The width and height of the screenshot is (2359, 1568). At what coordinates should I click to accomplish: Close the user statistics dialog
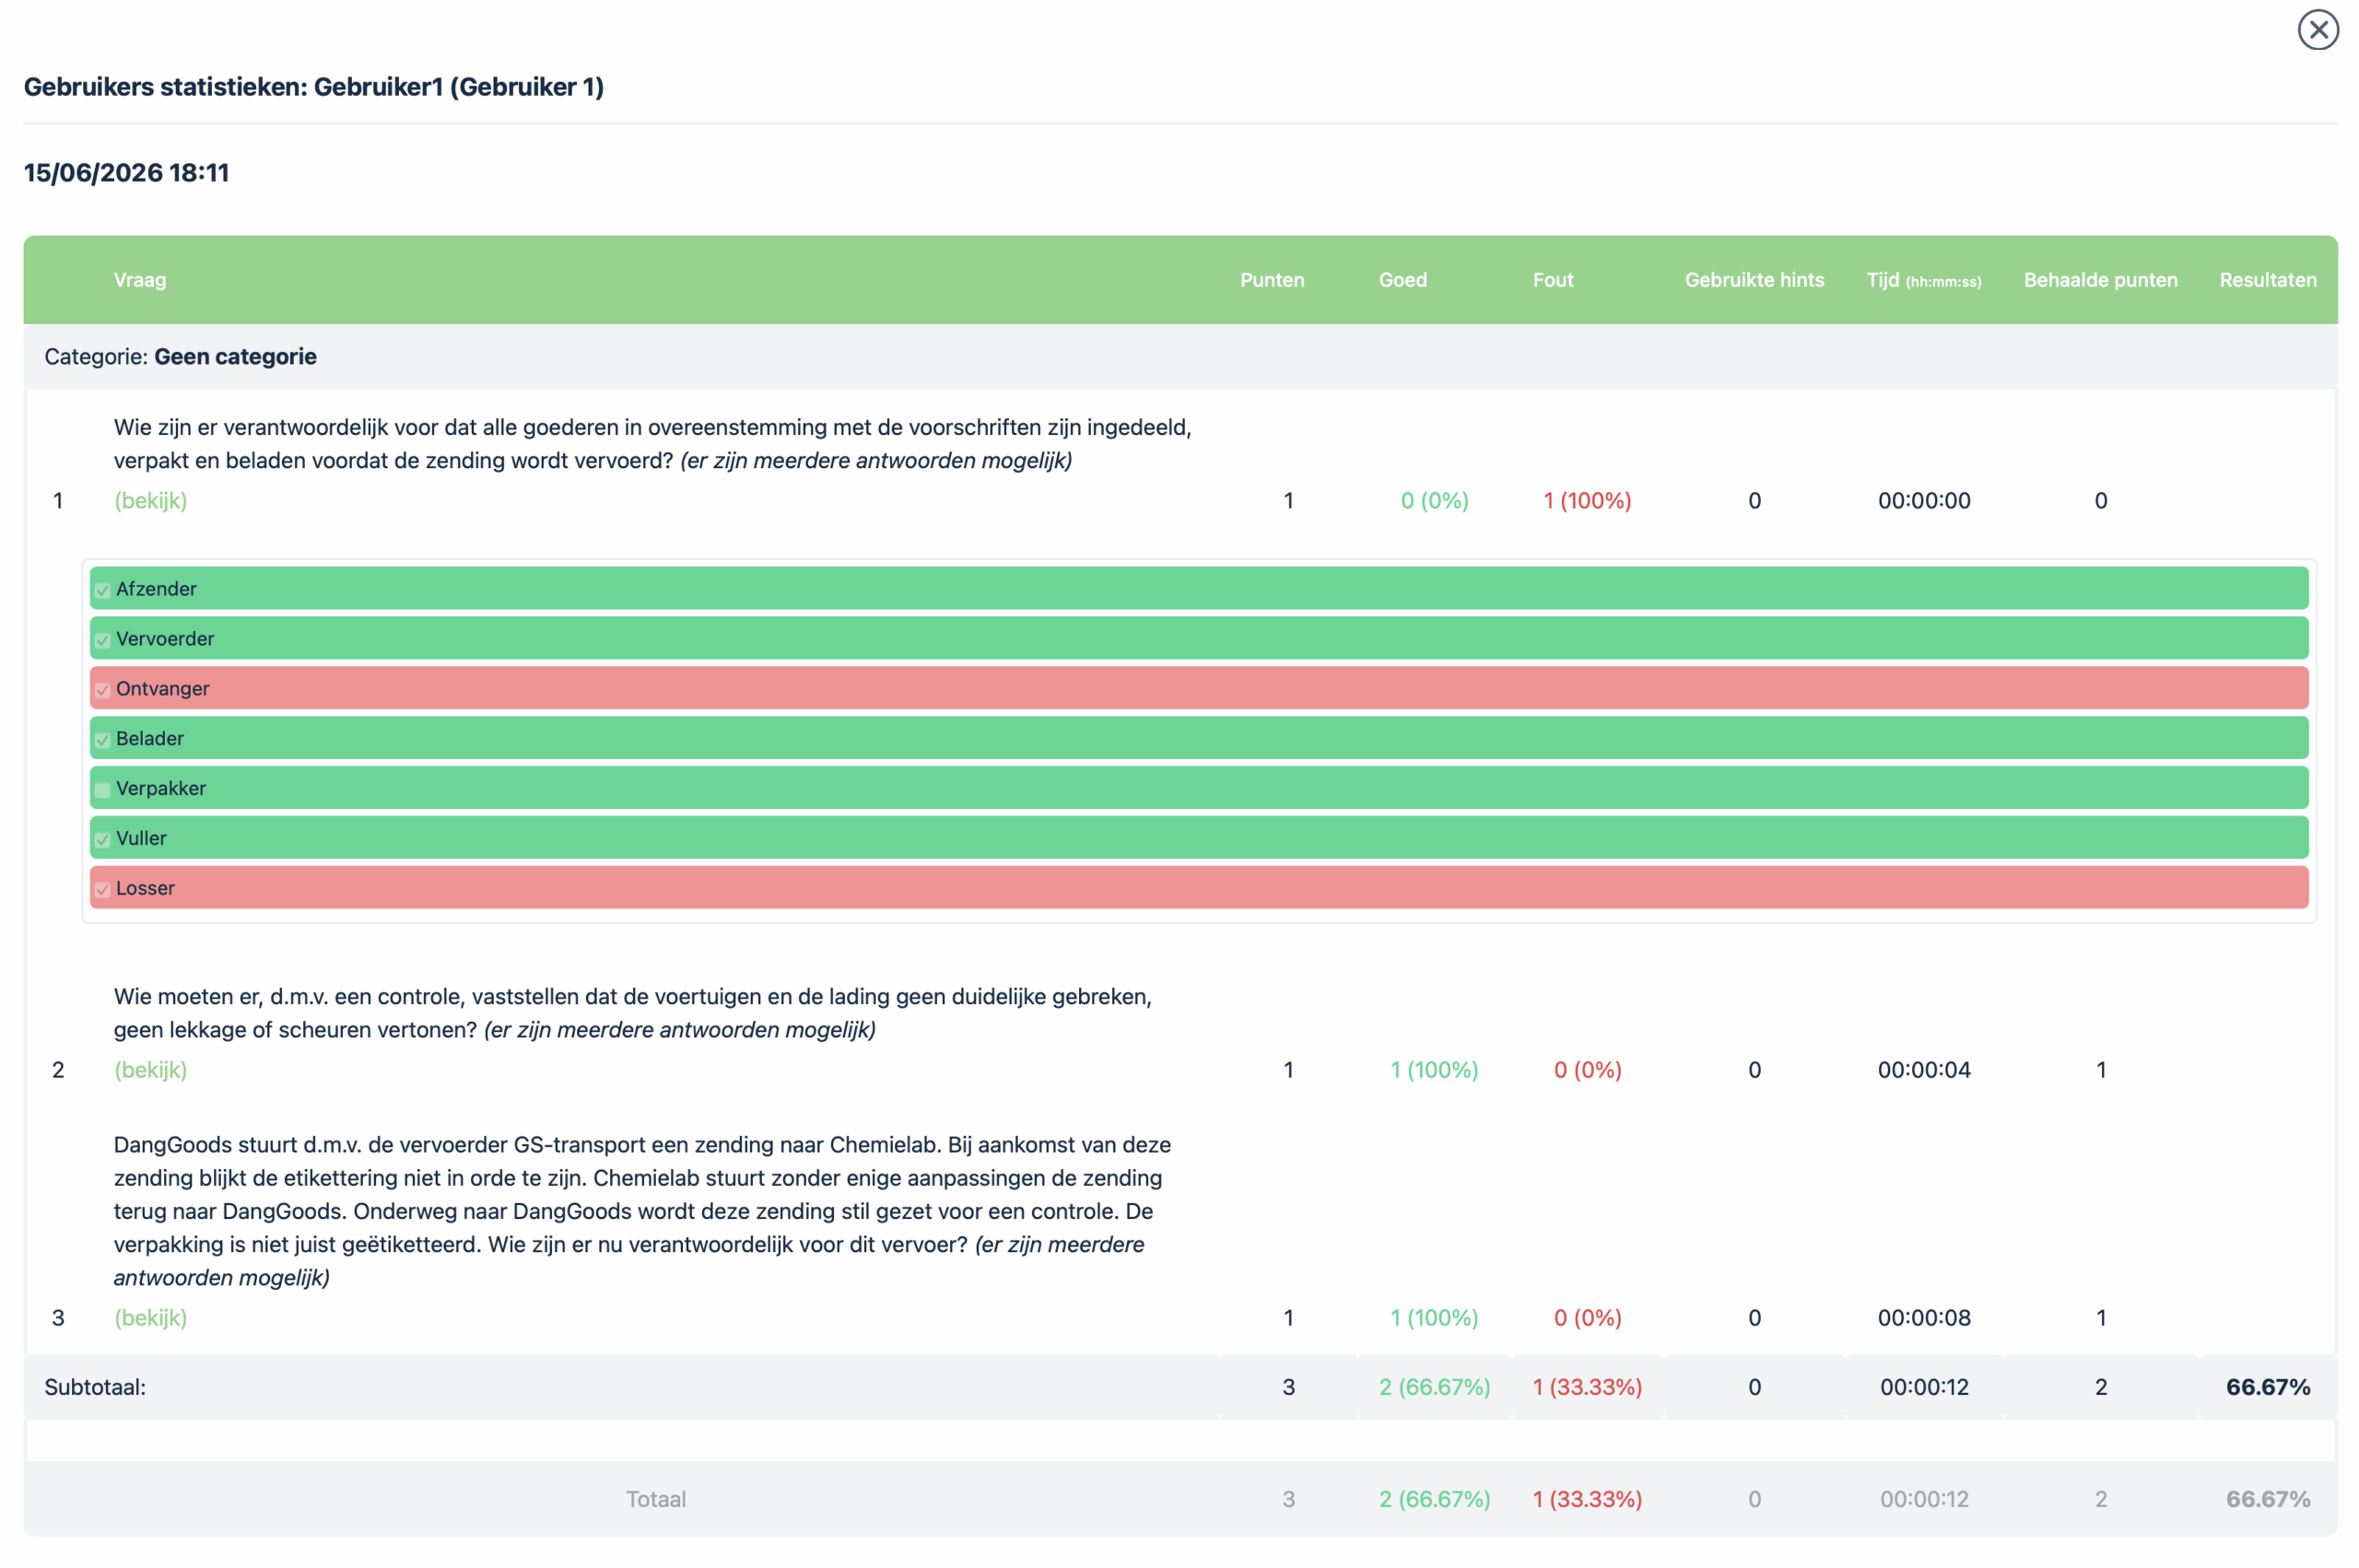pyautogui.click(x=2317, y=30)
